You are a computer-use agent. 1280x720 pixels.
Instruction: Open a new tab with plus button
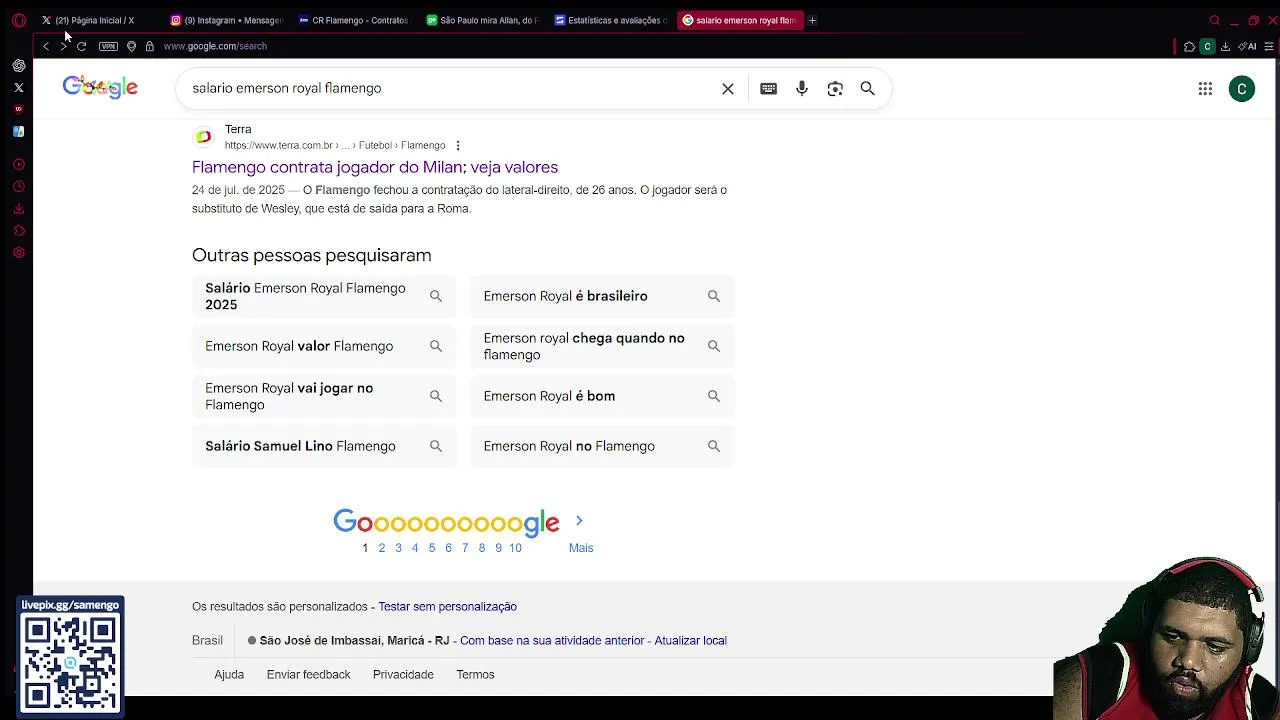(x=812, y=20)
